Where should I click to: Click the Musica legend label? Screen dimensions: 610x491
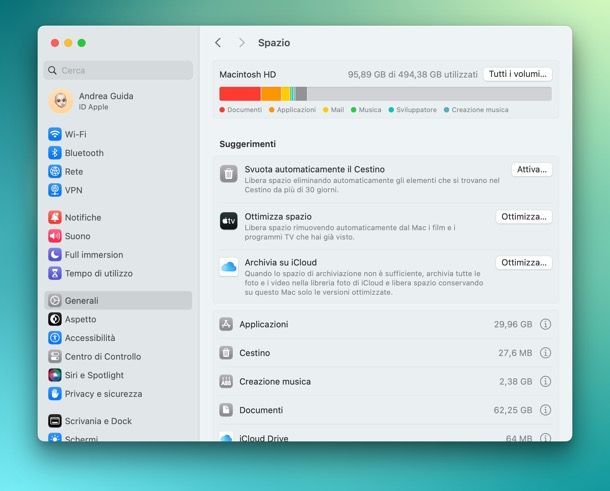tap(370, 110)
